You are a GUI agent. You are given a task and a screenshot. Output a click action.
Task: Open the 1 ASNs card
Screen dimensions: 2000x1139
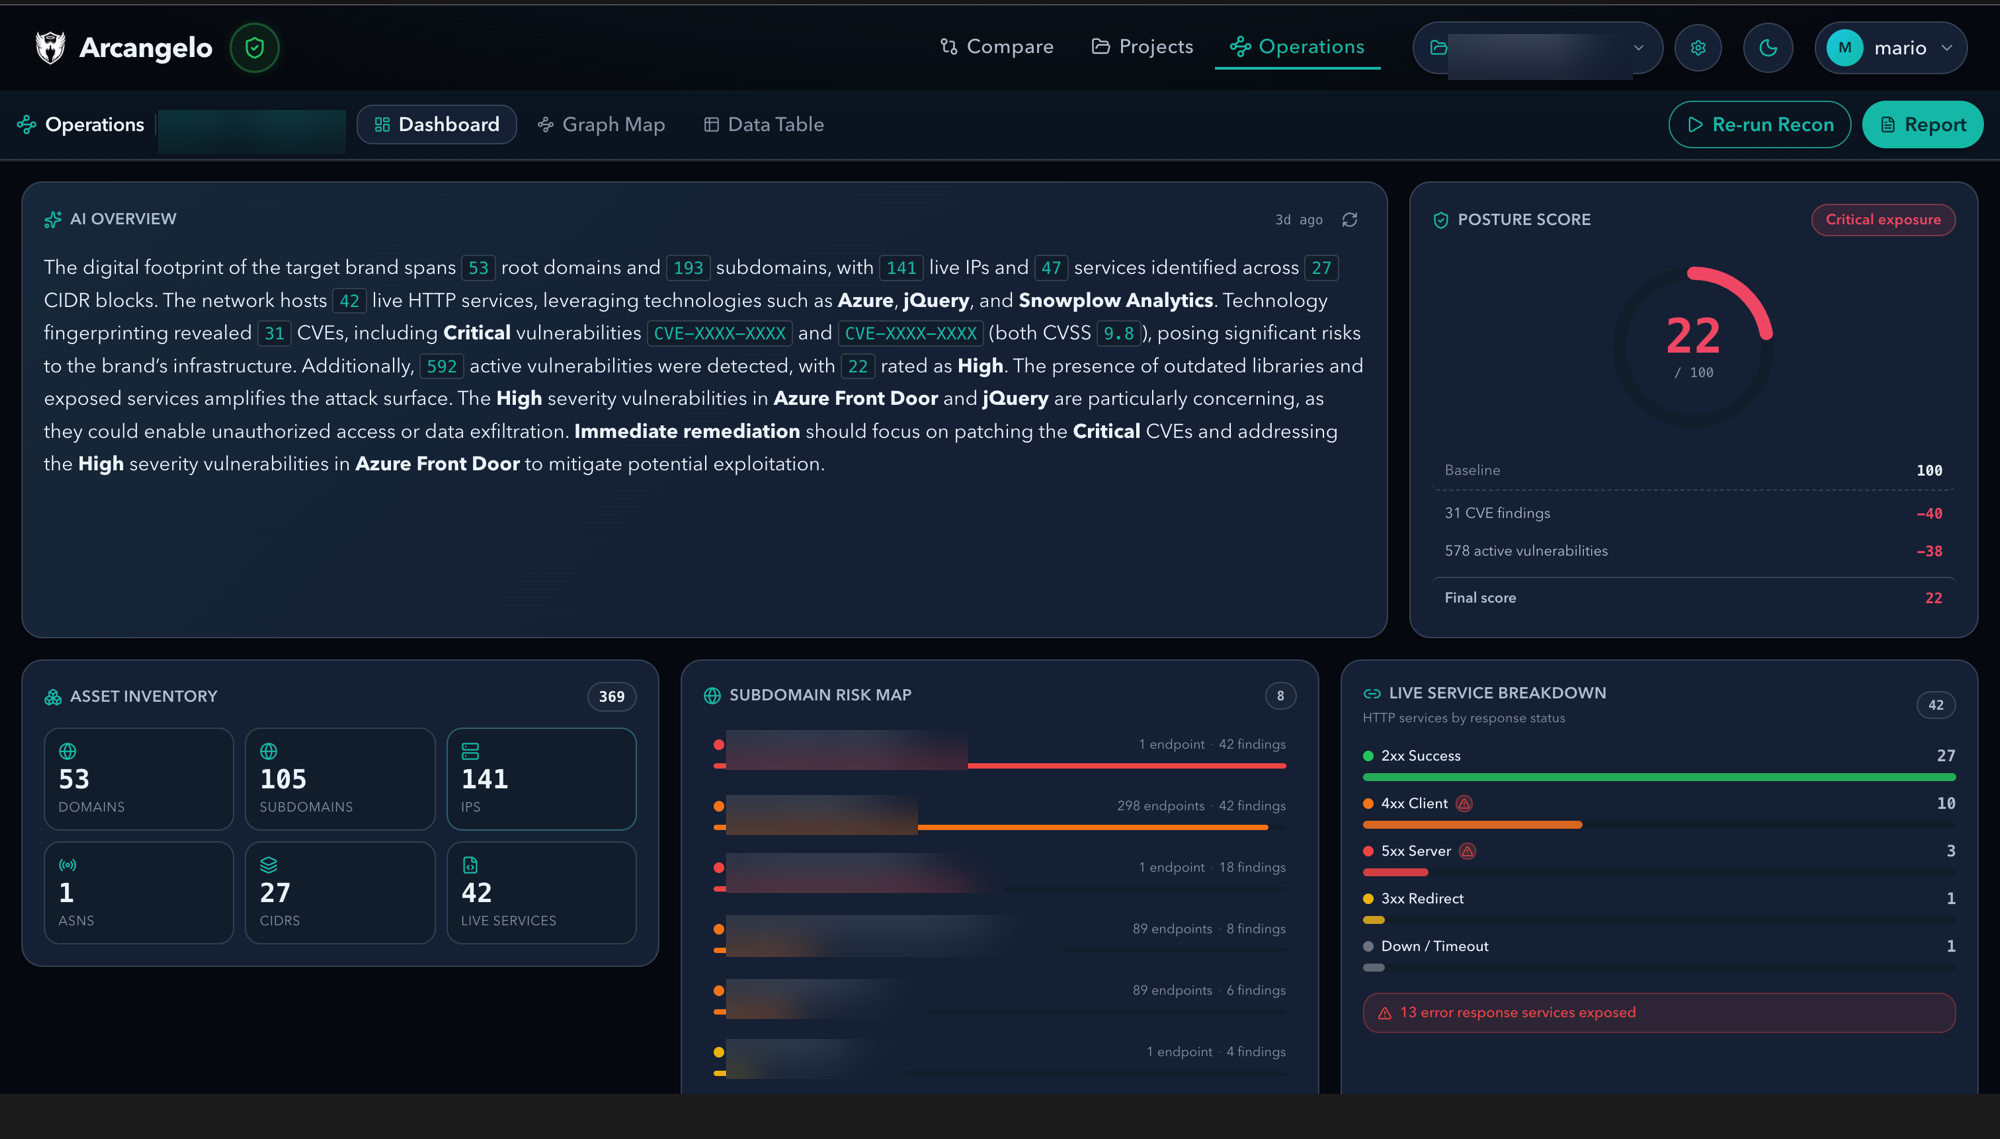click(139, 893)
